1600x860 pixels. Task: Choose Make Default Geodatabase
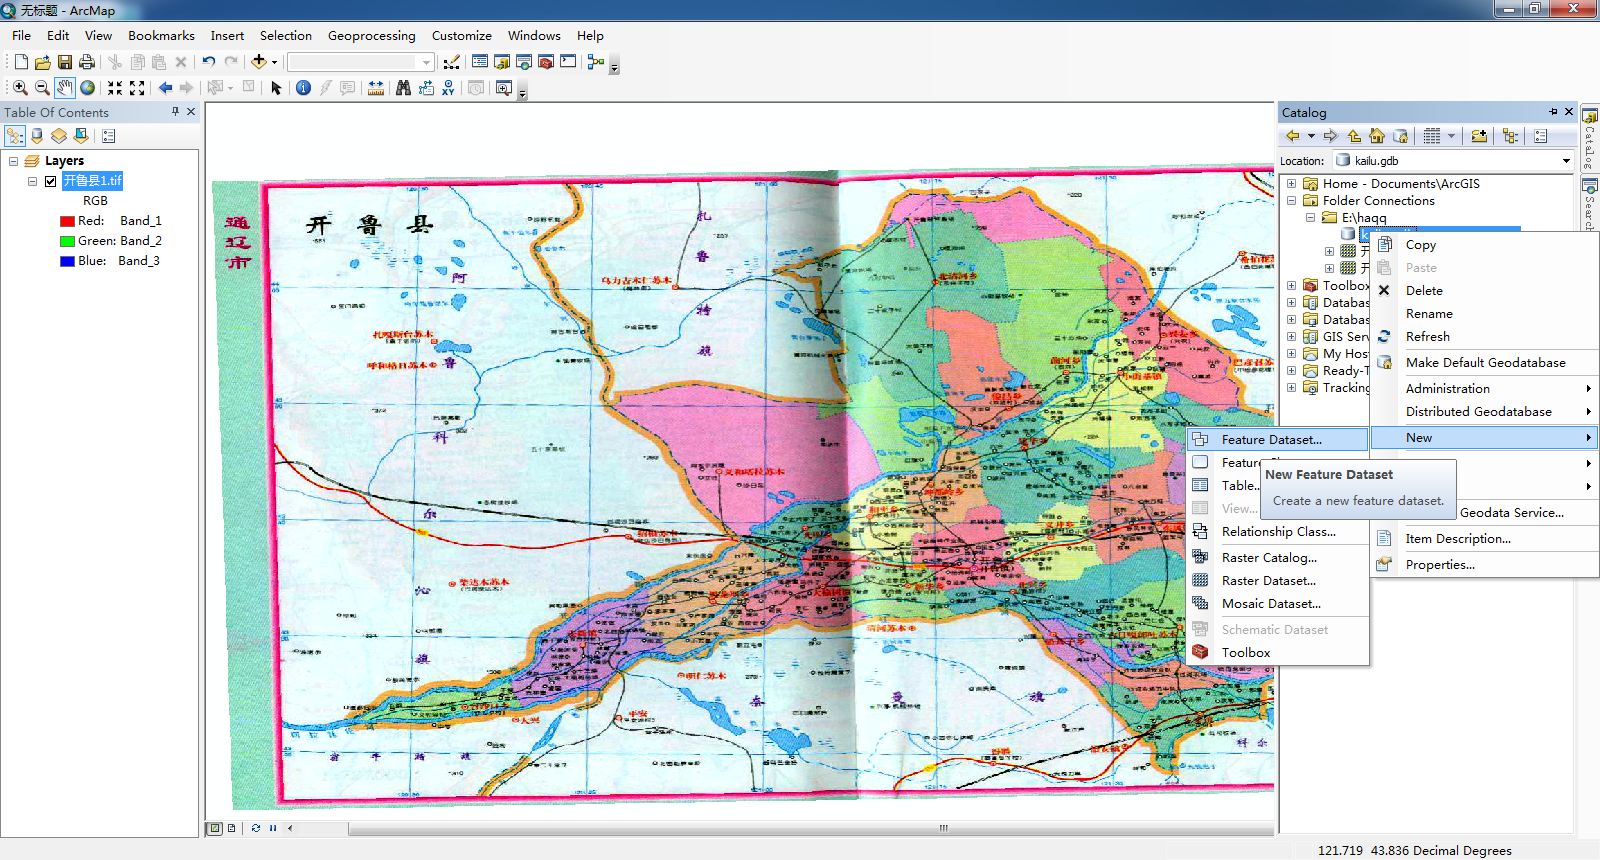click(1485, 363)
